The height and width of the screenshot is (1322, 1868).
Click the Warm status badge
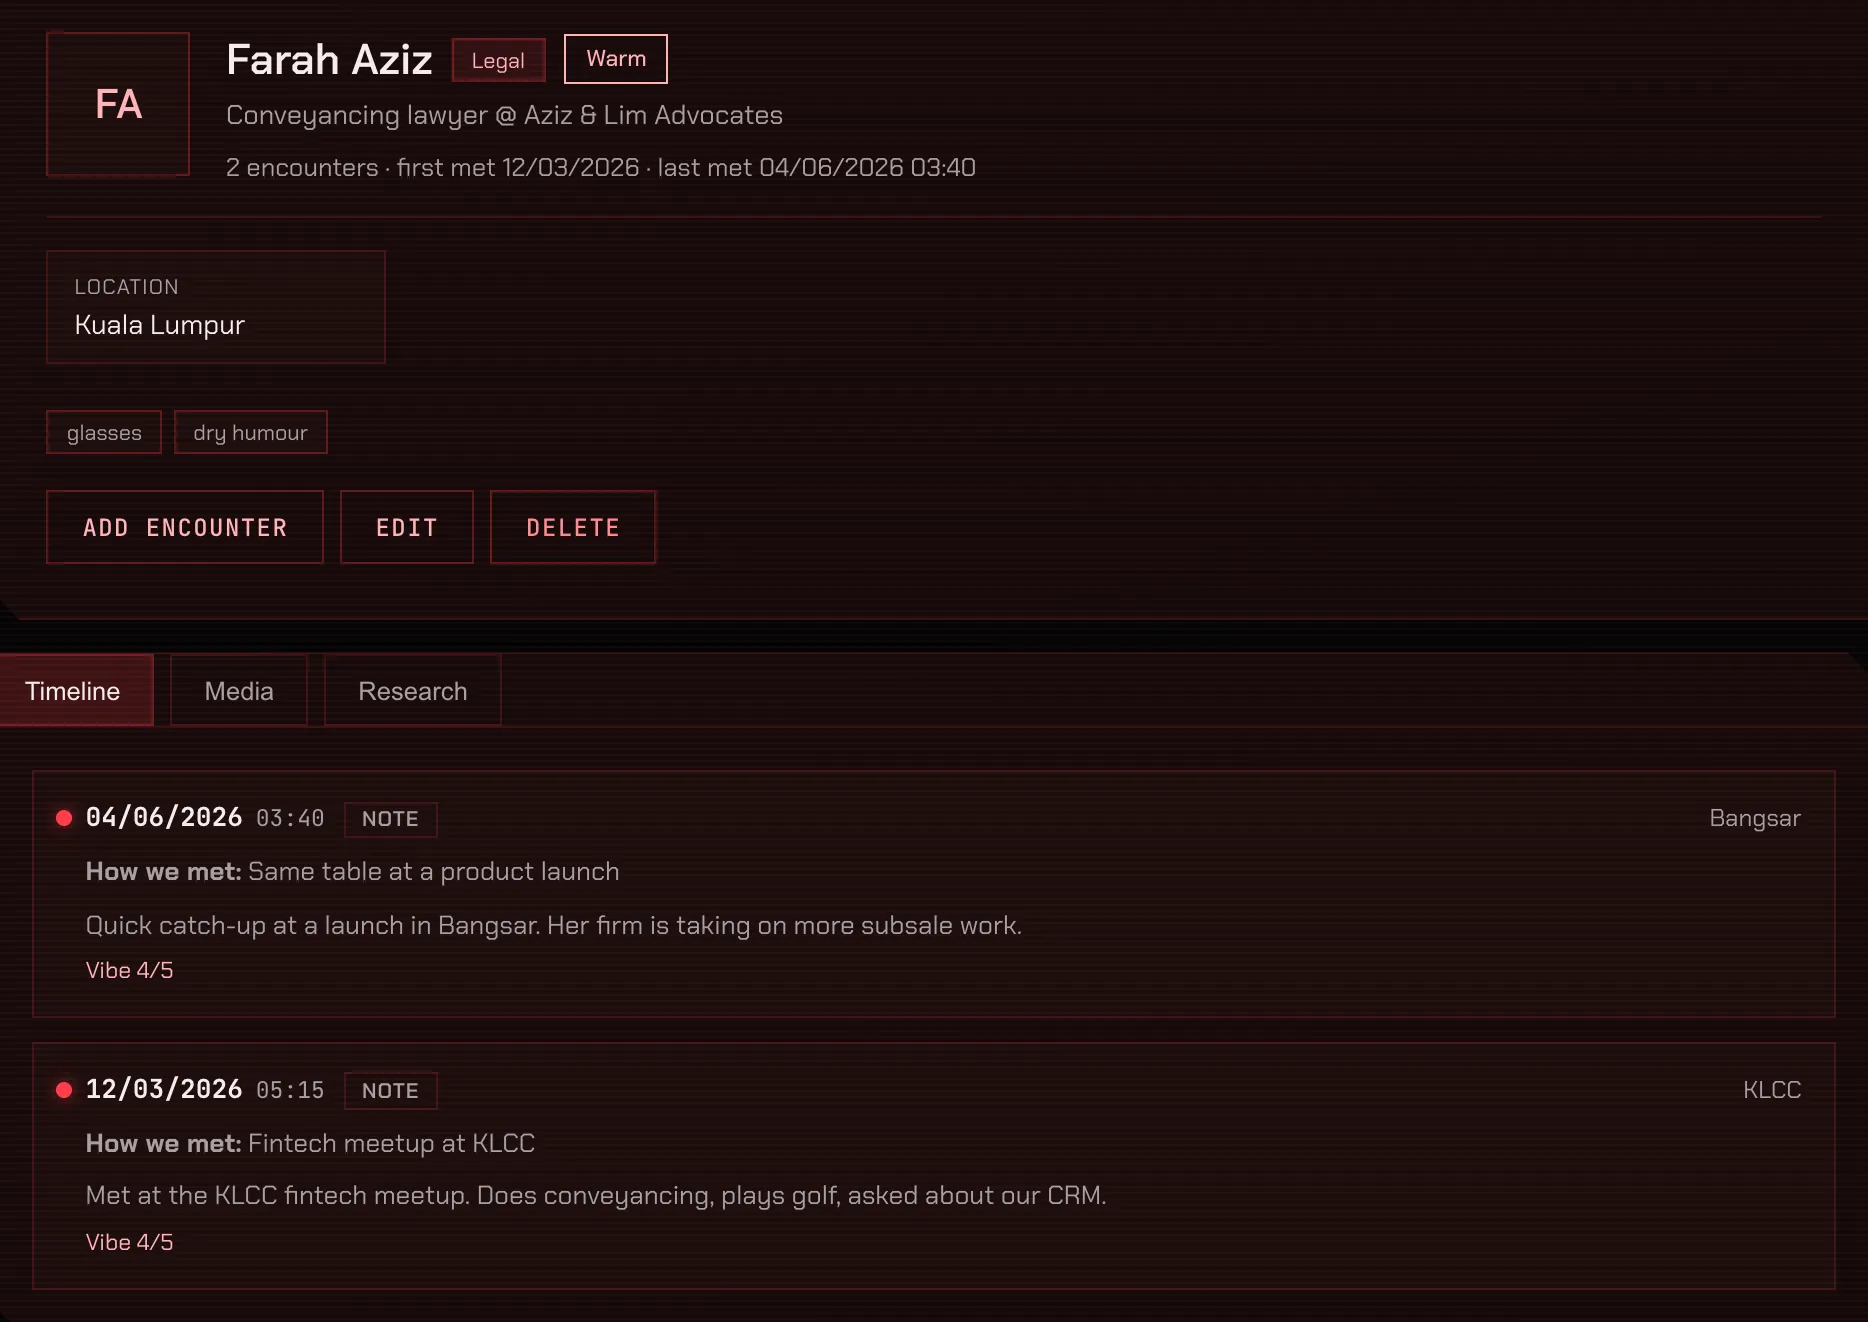616,59
